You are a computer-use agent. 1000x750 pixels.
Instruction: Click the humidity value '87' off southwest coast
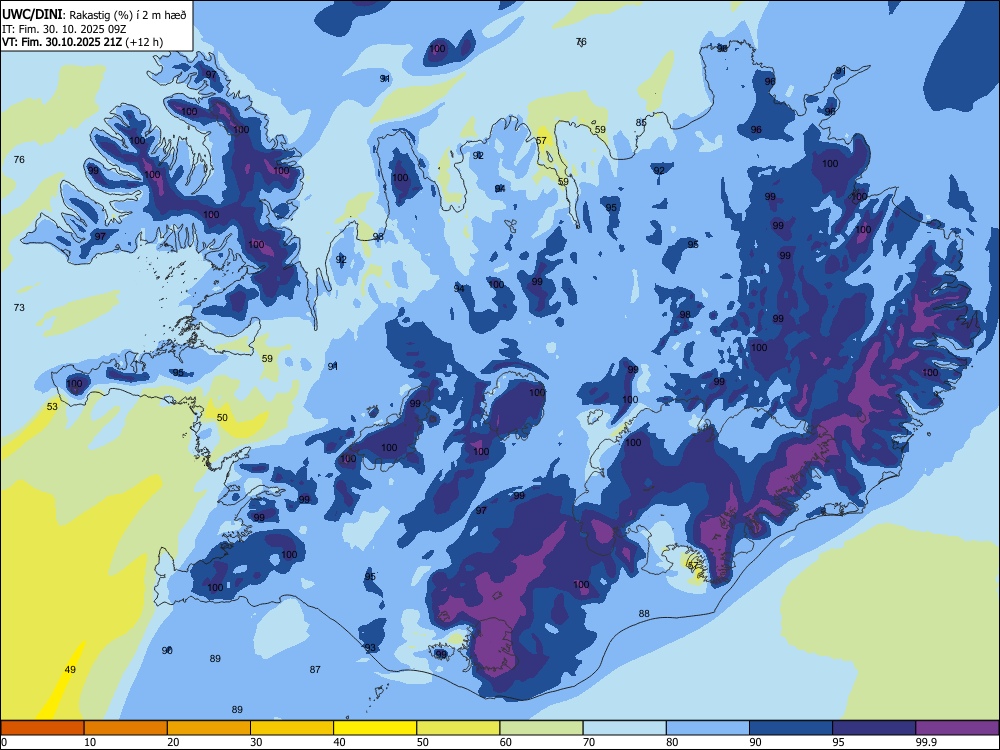click(x=315, y=669)
